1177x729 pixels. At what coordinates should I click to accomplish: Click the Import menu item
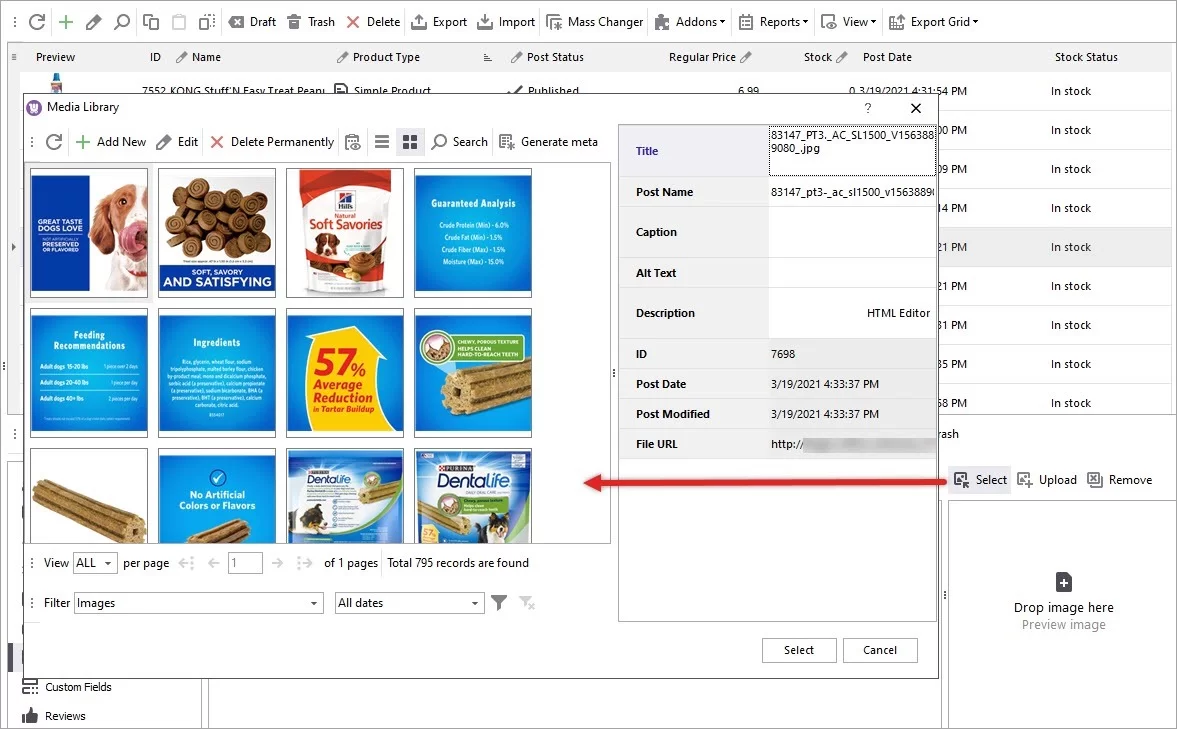point(506,21)
